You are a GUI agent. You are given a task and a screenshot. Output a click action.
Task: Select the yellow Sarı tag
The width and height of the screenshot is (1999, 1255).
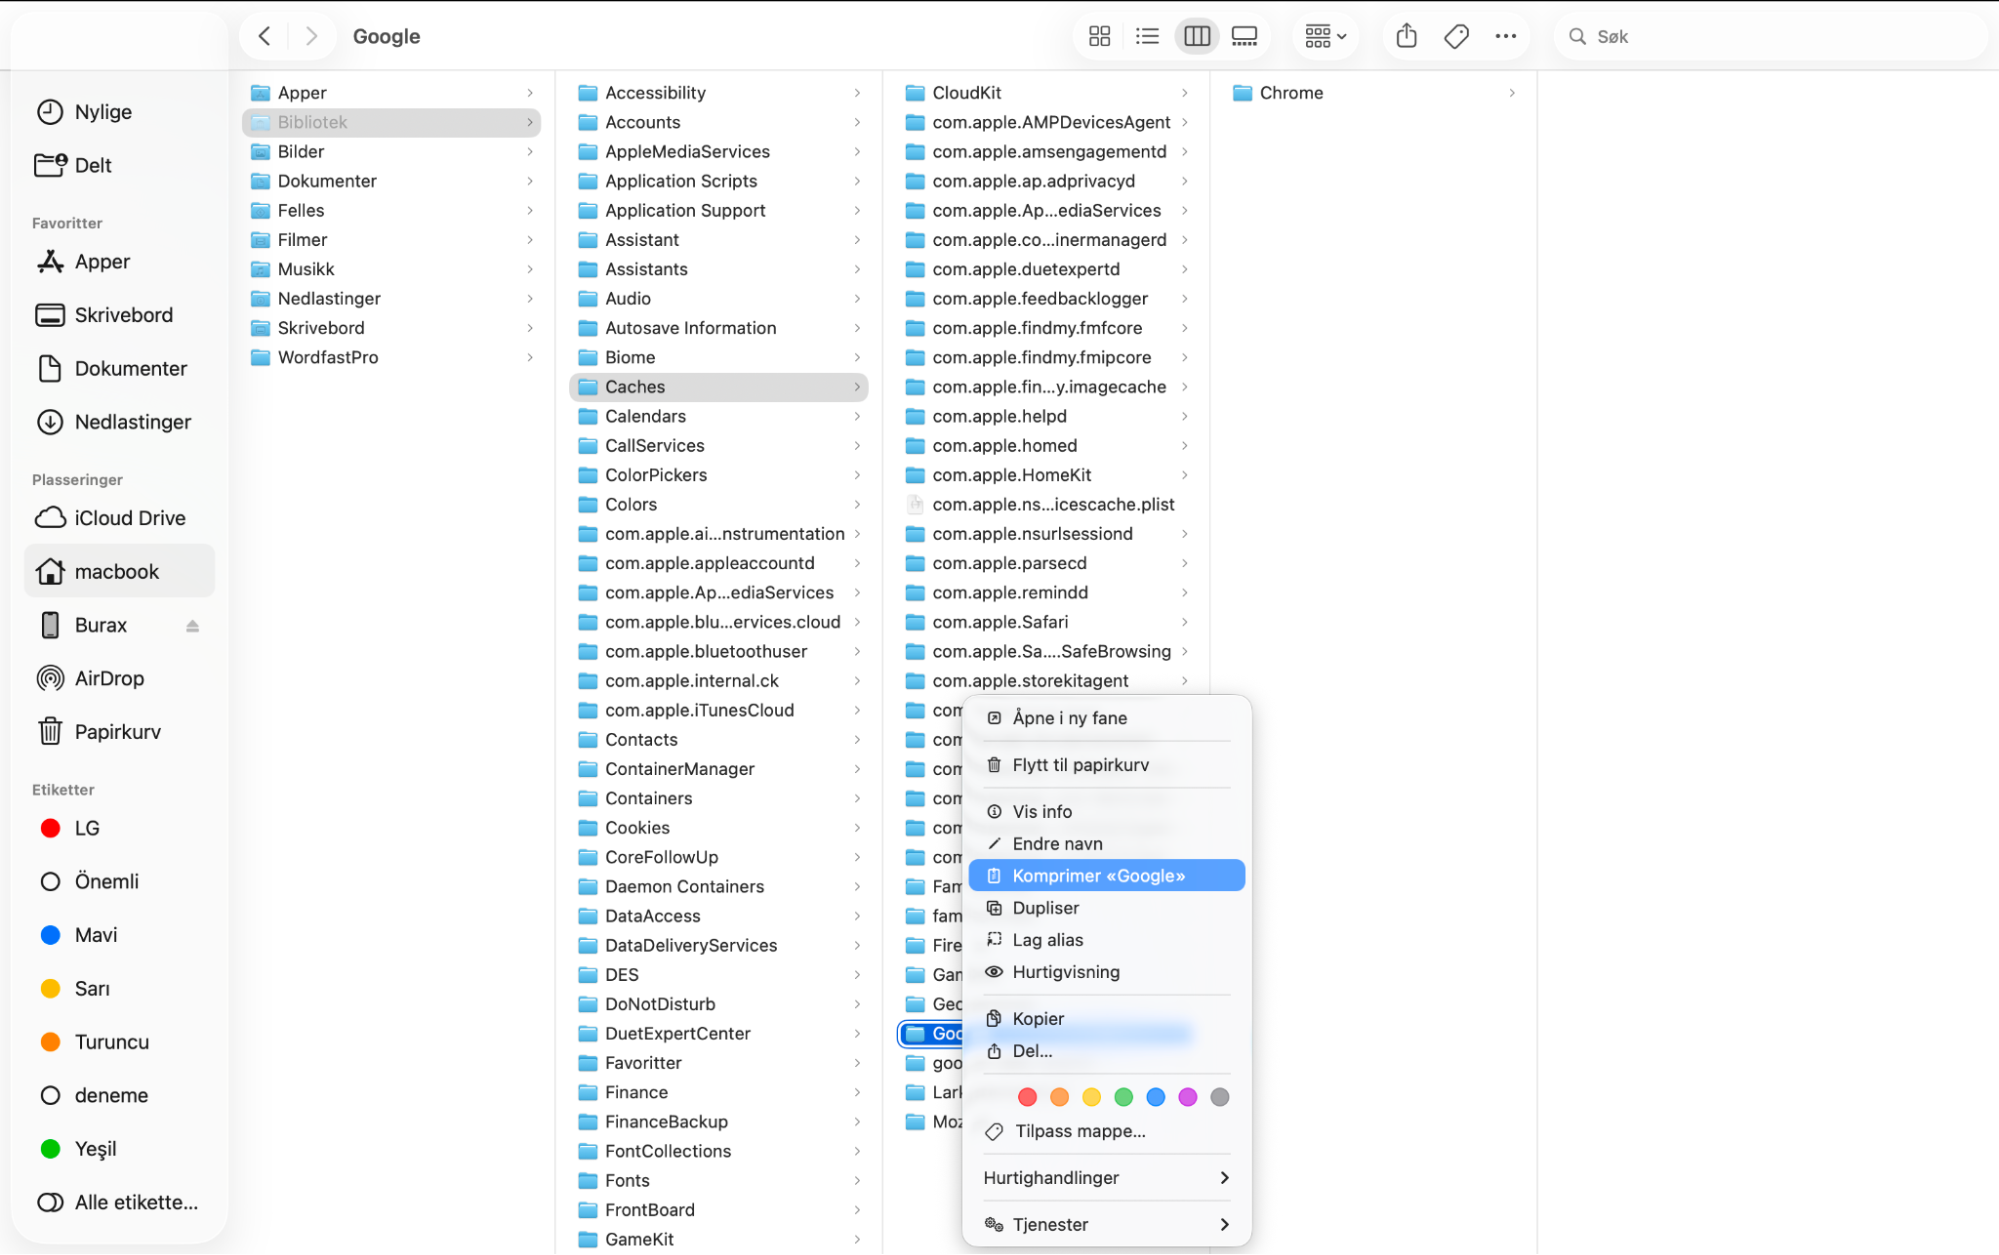[119, 988]
